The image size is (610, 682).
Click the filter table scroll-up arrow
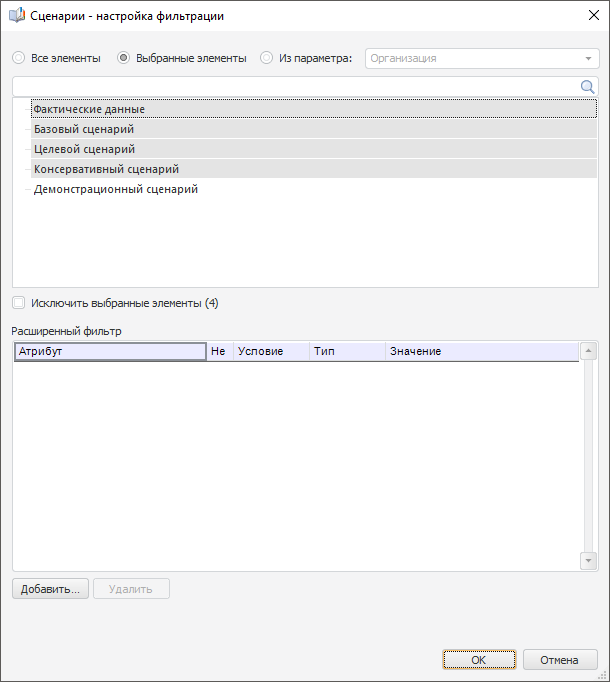(x=588, y=351)
